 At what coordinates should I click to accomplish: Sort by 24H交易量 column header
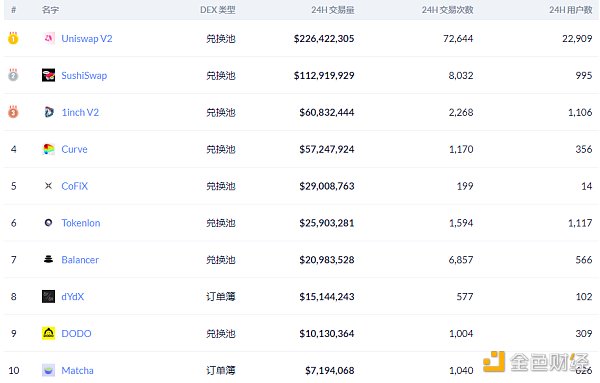coord(333,10)
